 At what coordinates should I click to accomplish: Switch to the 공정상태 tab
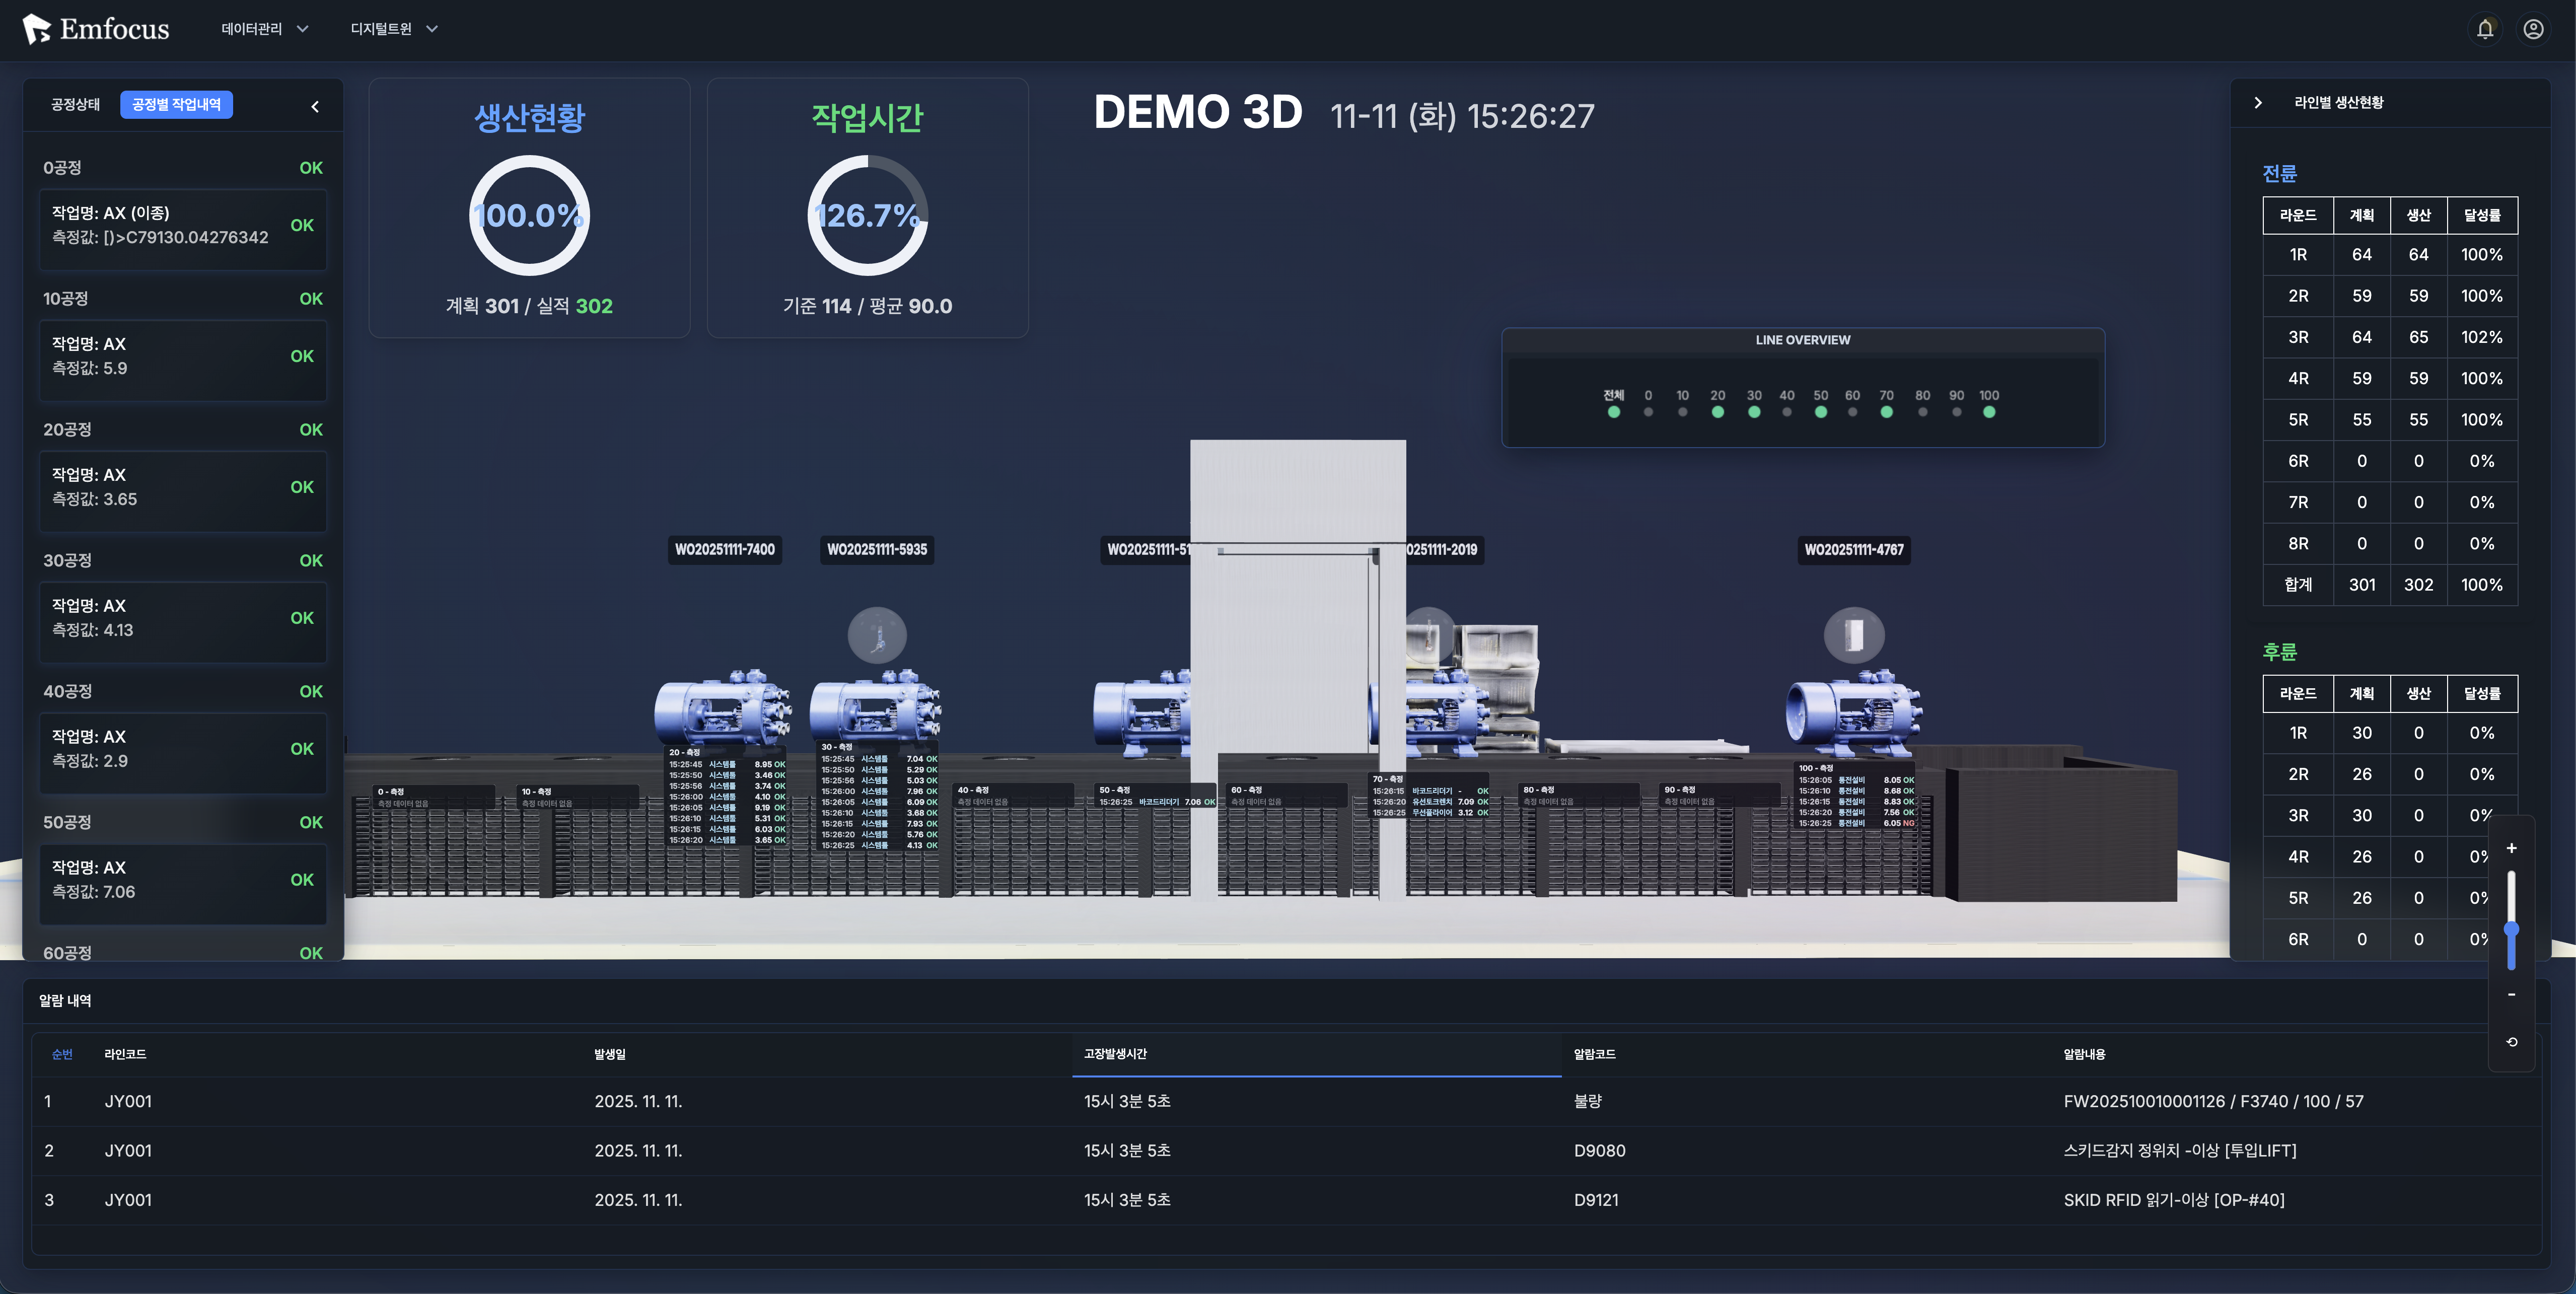click(x=75, y=105)
